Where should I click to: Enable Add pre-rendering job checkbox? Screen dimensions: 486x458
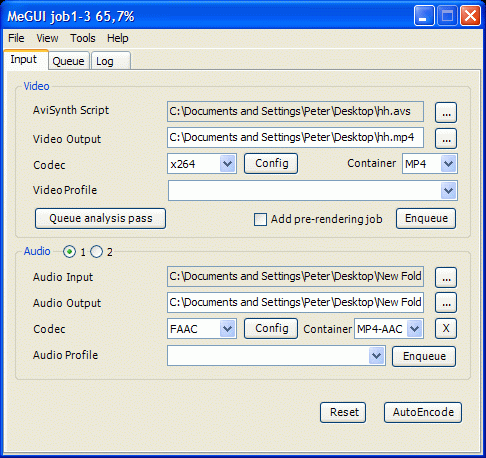coord(260,219)
